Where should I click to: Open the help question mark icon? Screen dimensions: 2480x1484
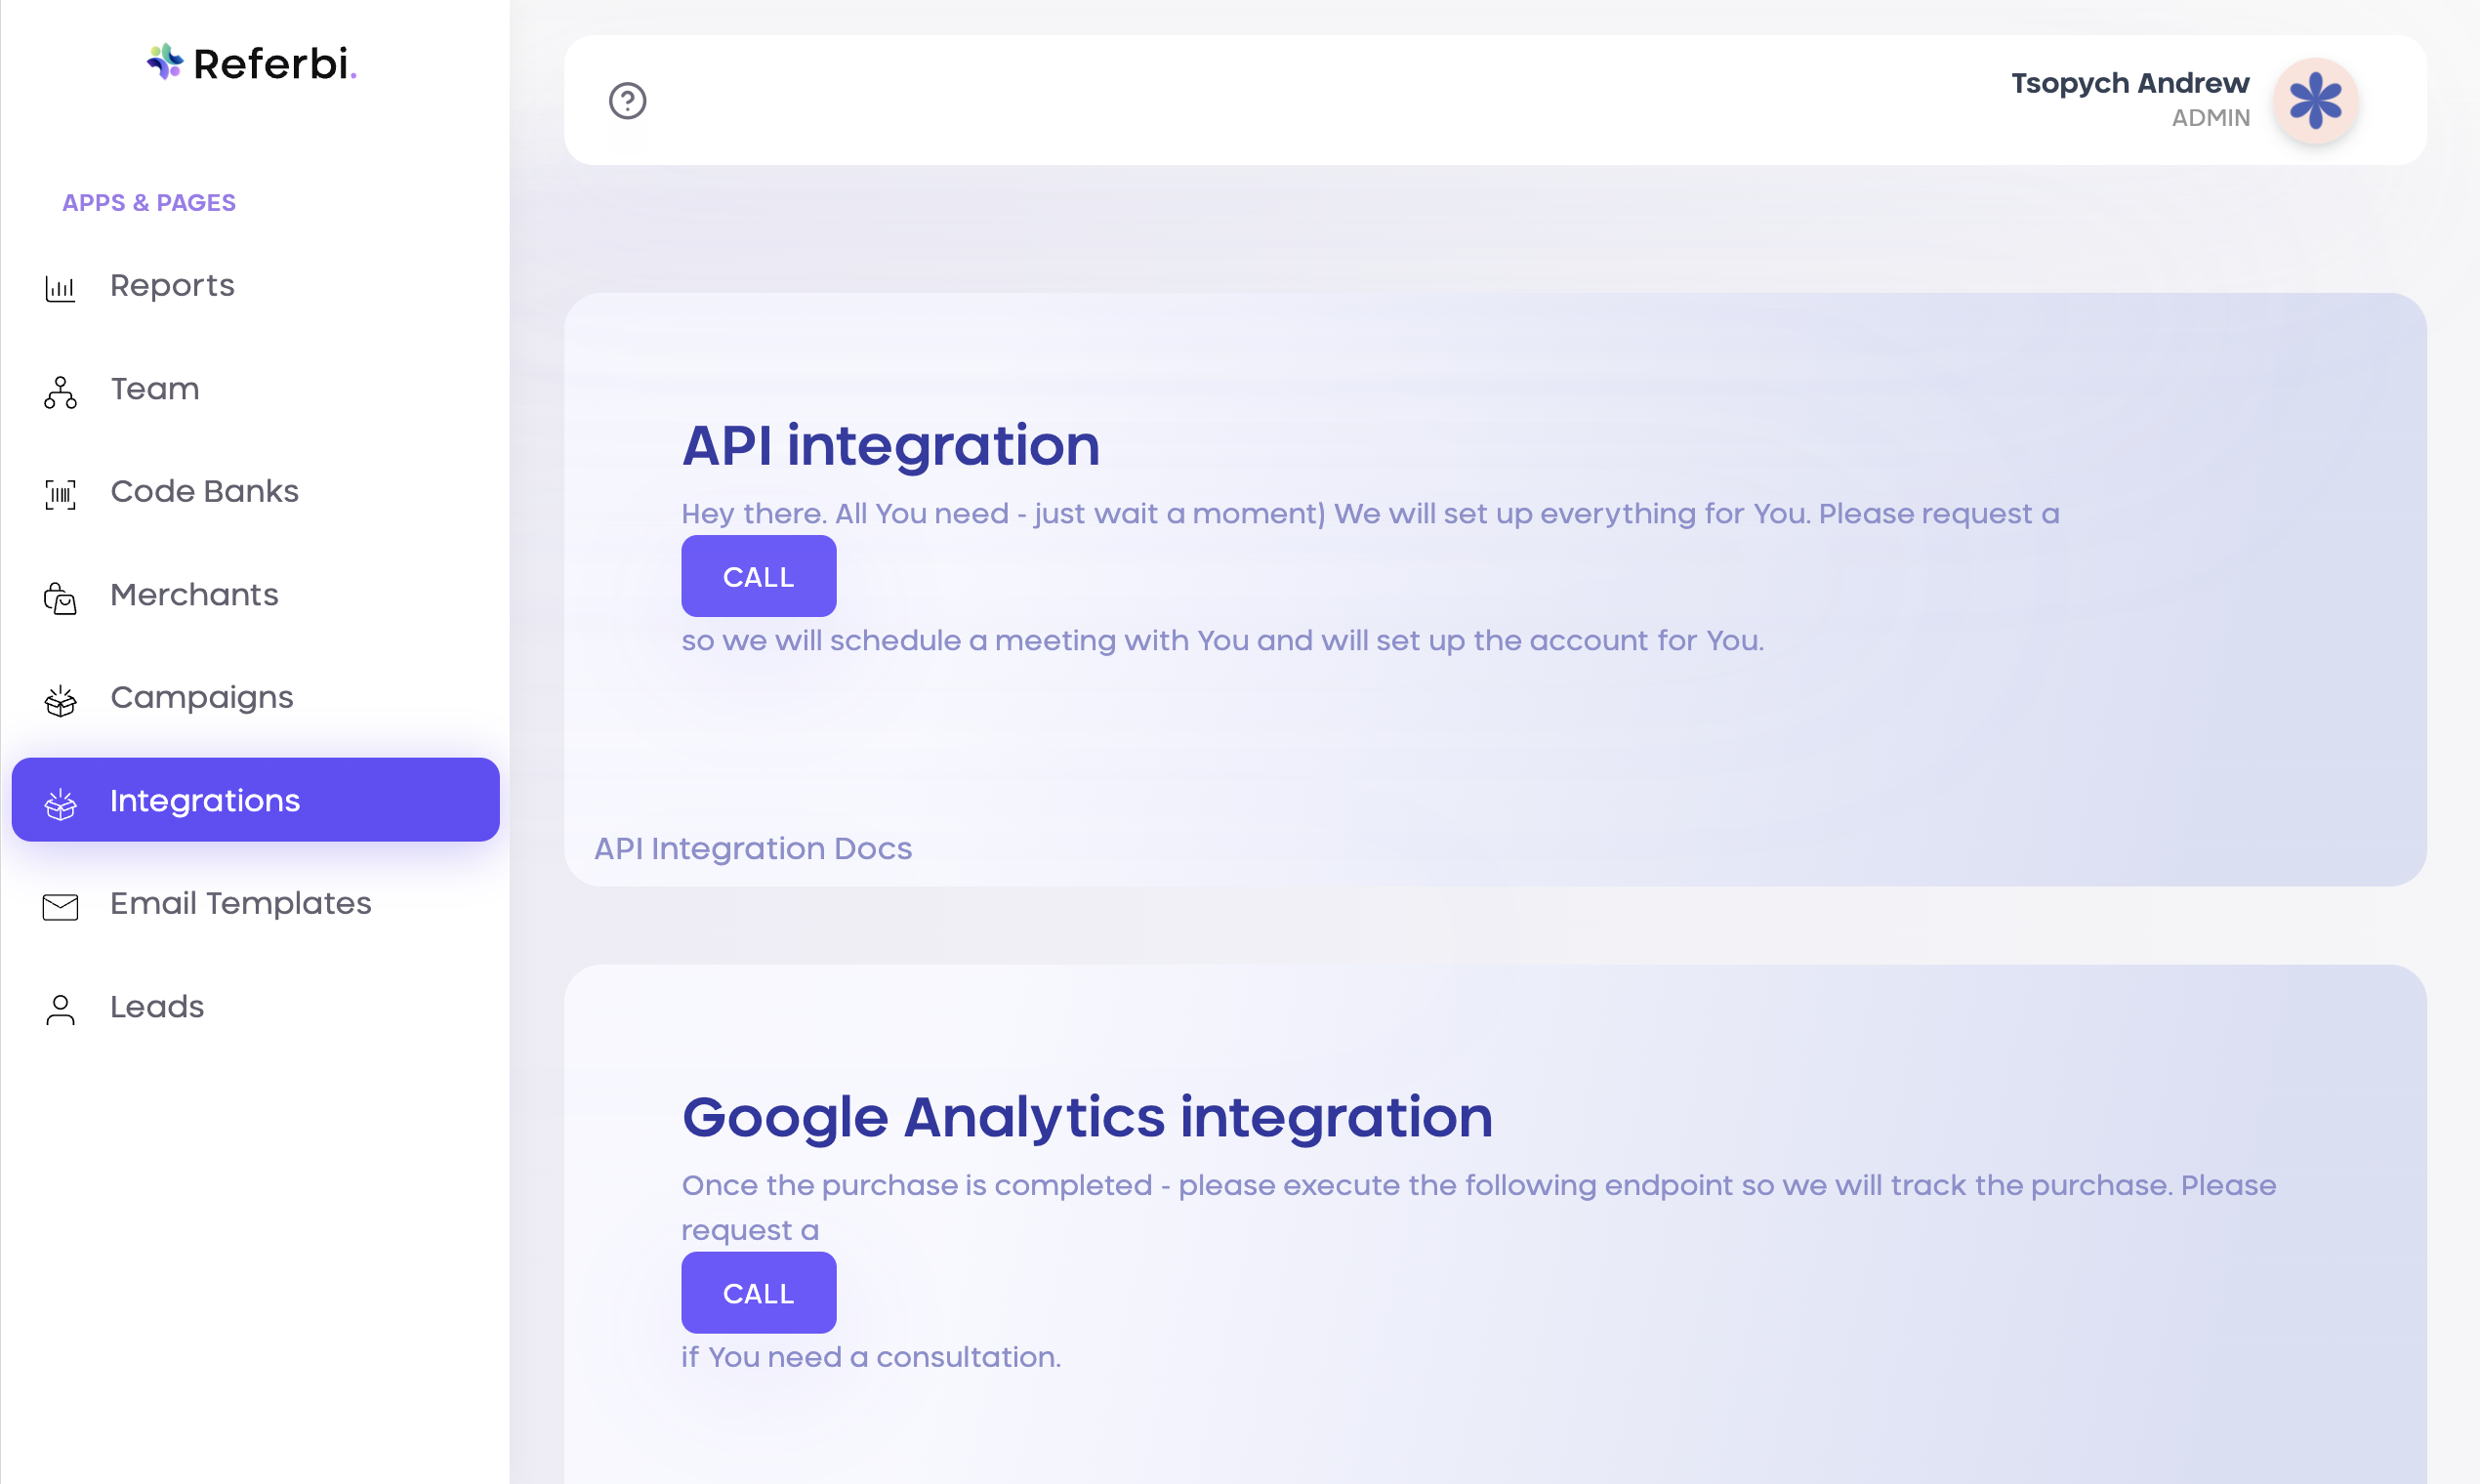tap(627, 101)
